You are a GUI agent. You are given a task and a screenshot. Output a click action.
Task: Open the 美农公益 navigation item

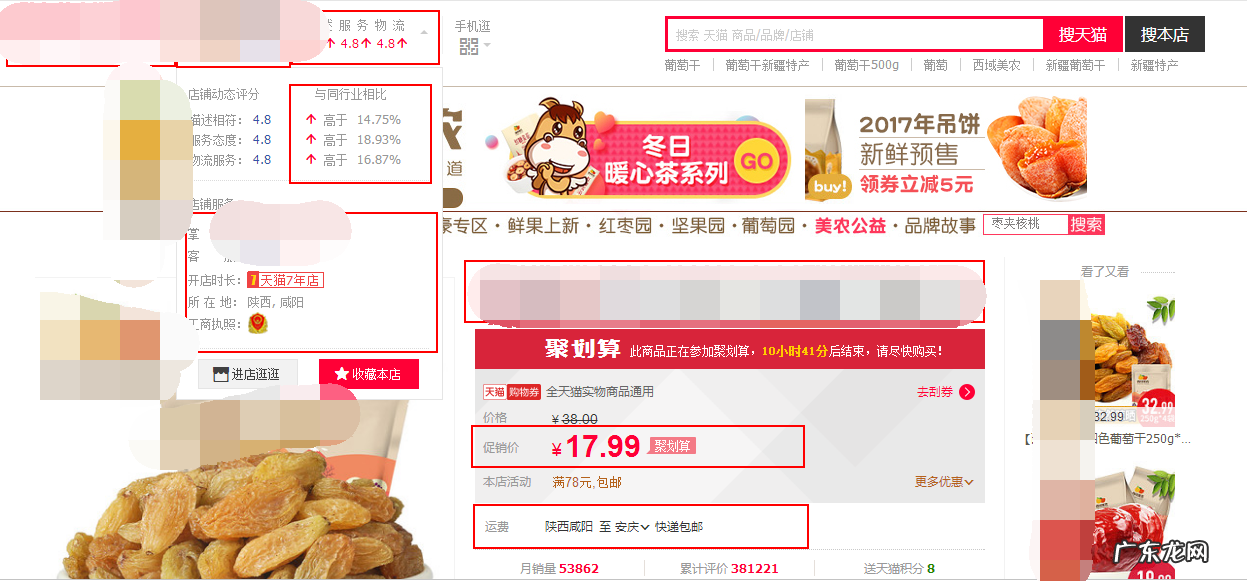850,226
